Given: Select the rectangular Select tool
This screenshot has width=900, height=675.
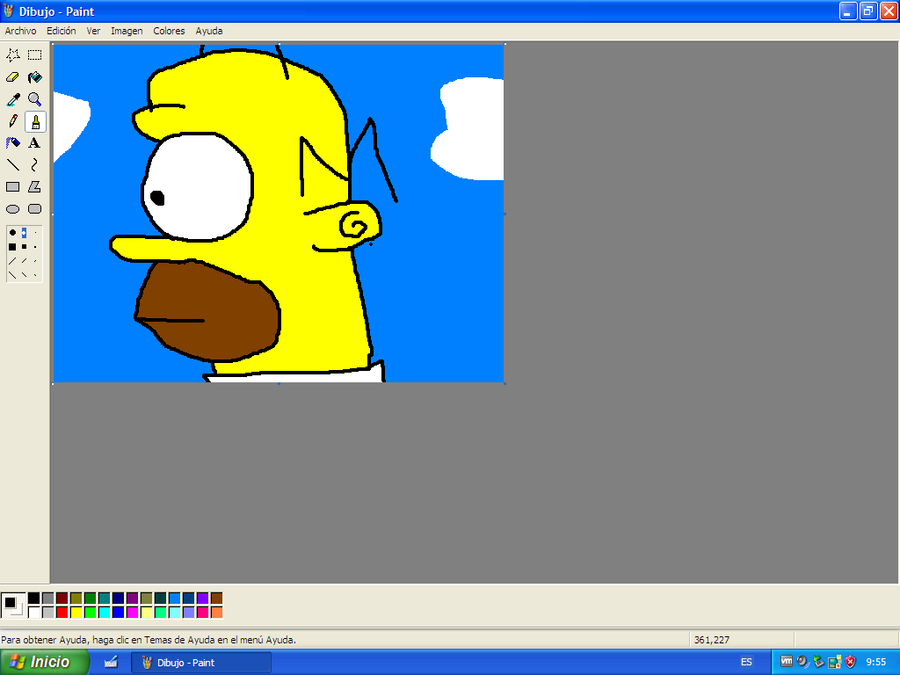Looking at the screenshot, I should (35, 55).
